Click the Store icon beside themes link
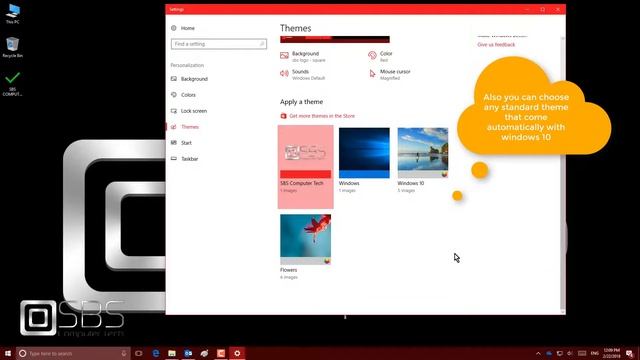Image resolution: width=640 pixels, height=360 pixels. click(284, 116)
